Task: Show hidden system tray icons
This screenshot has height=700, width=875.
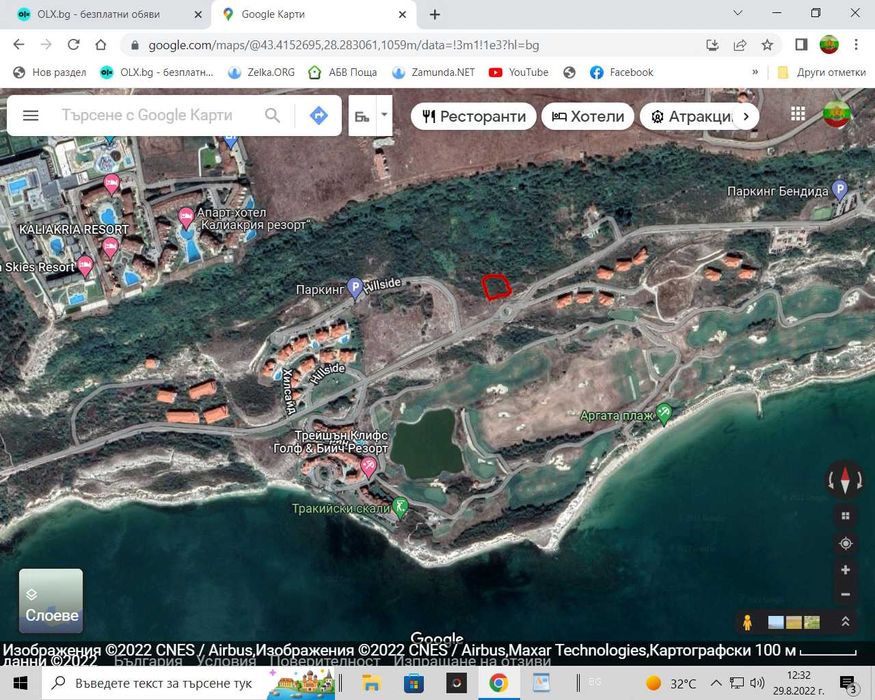Action: coord(717,683)
